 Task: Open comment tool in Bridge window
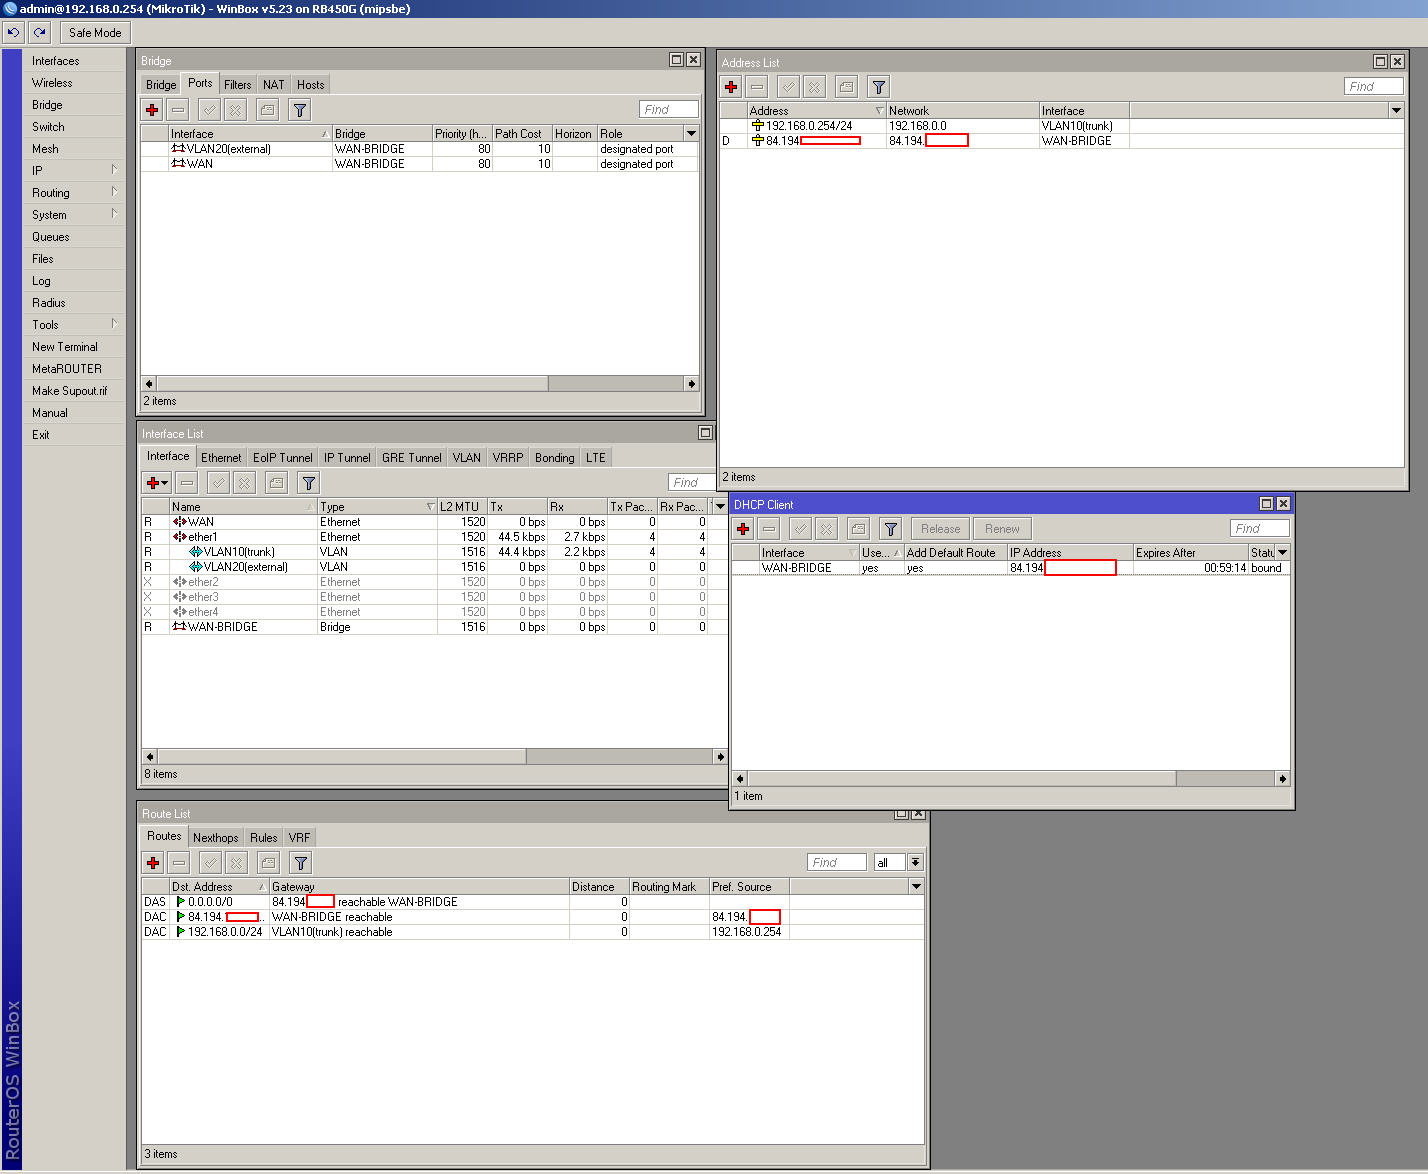[267, 110]
